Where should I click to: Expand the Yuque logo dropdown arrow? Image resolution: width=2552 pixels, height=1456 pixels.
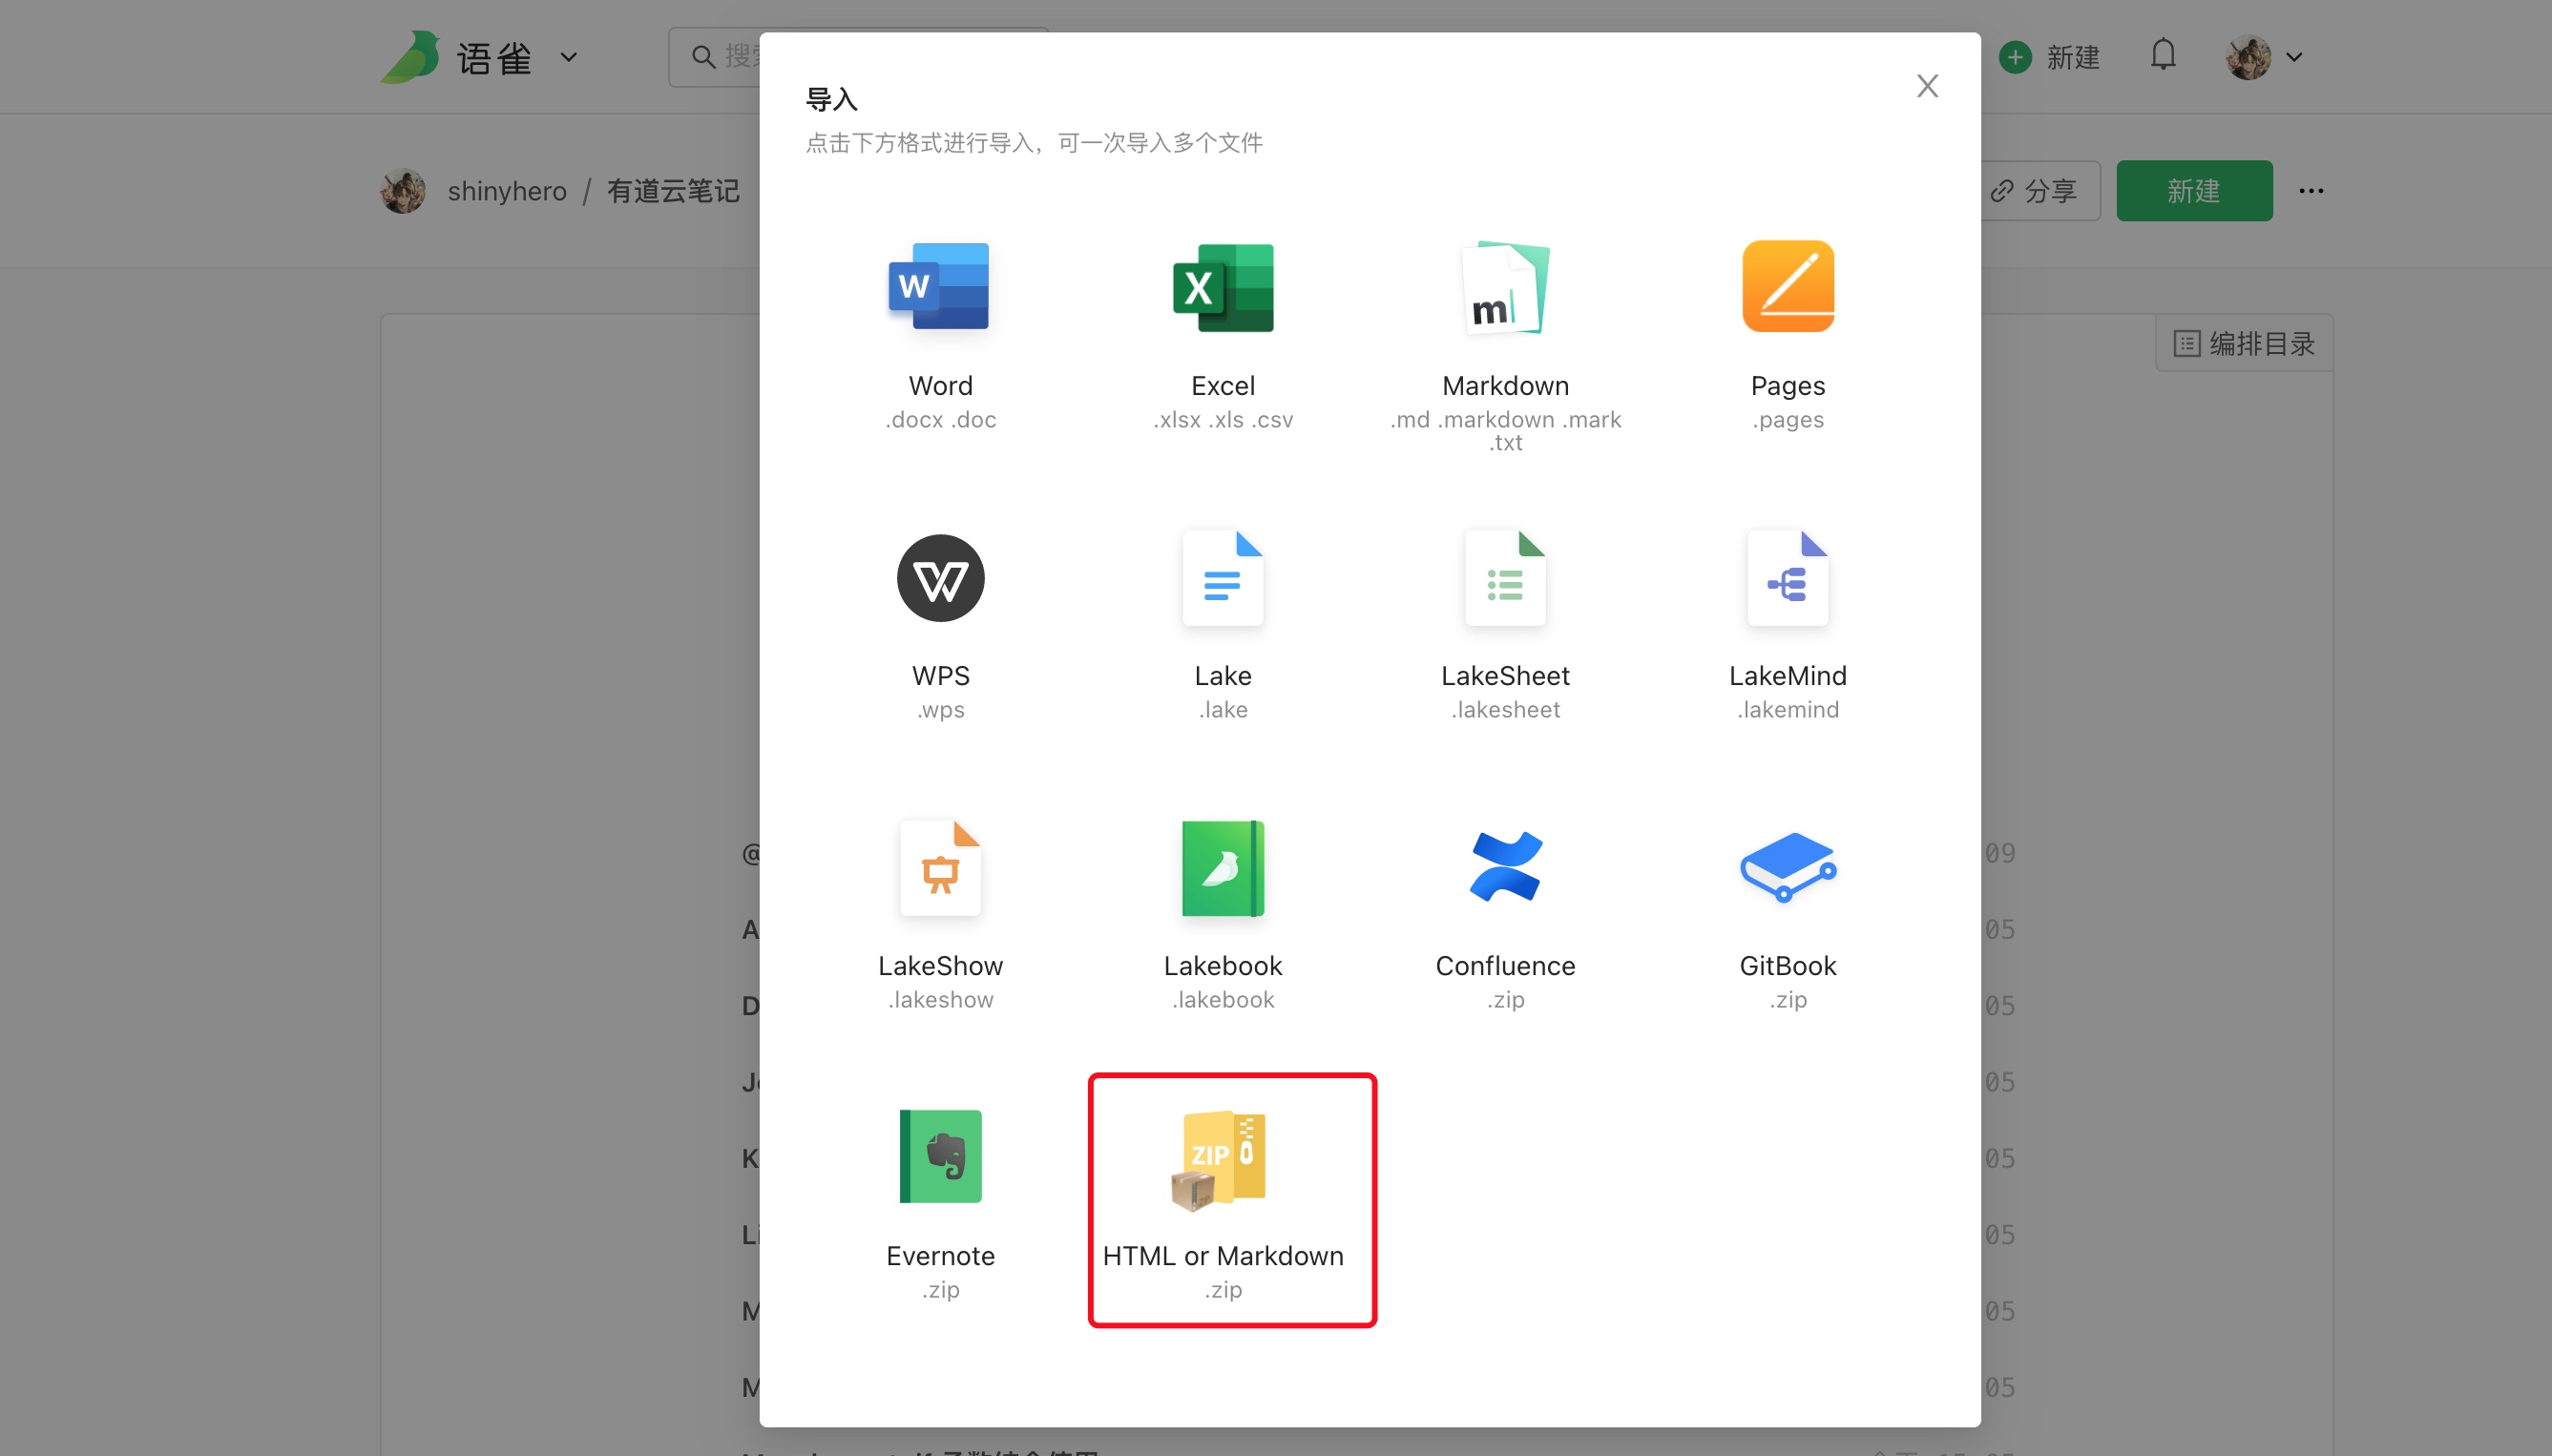(x=568, y=58)
